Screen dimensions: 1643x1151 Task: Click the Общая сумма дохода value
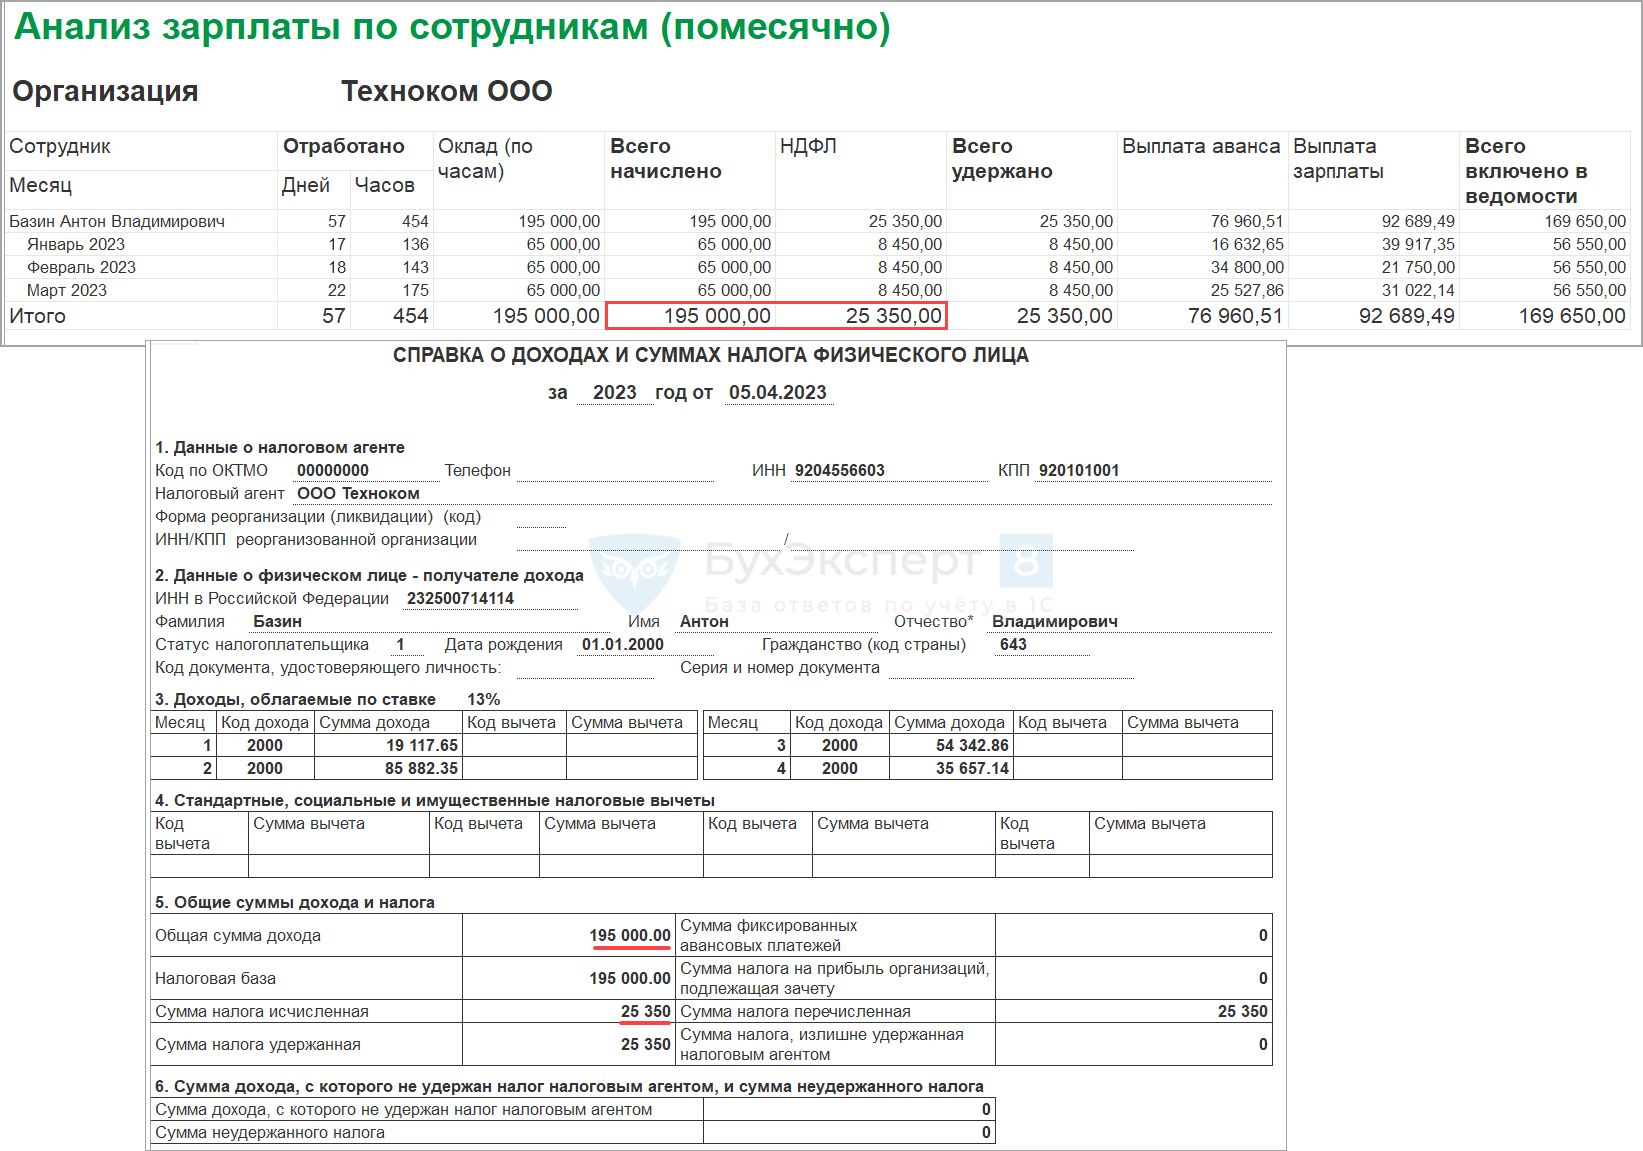point(629,936)
